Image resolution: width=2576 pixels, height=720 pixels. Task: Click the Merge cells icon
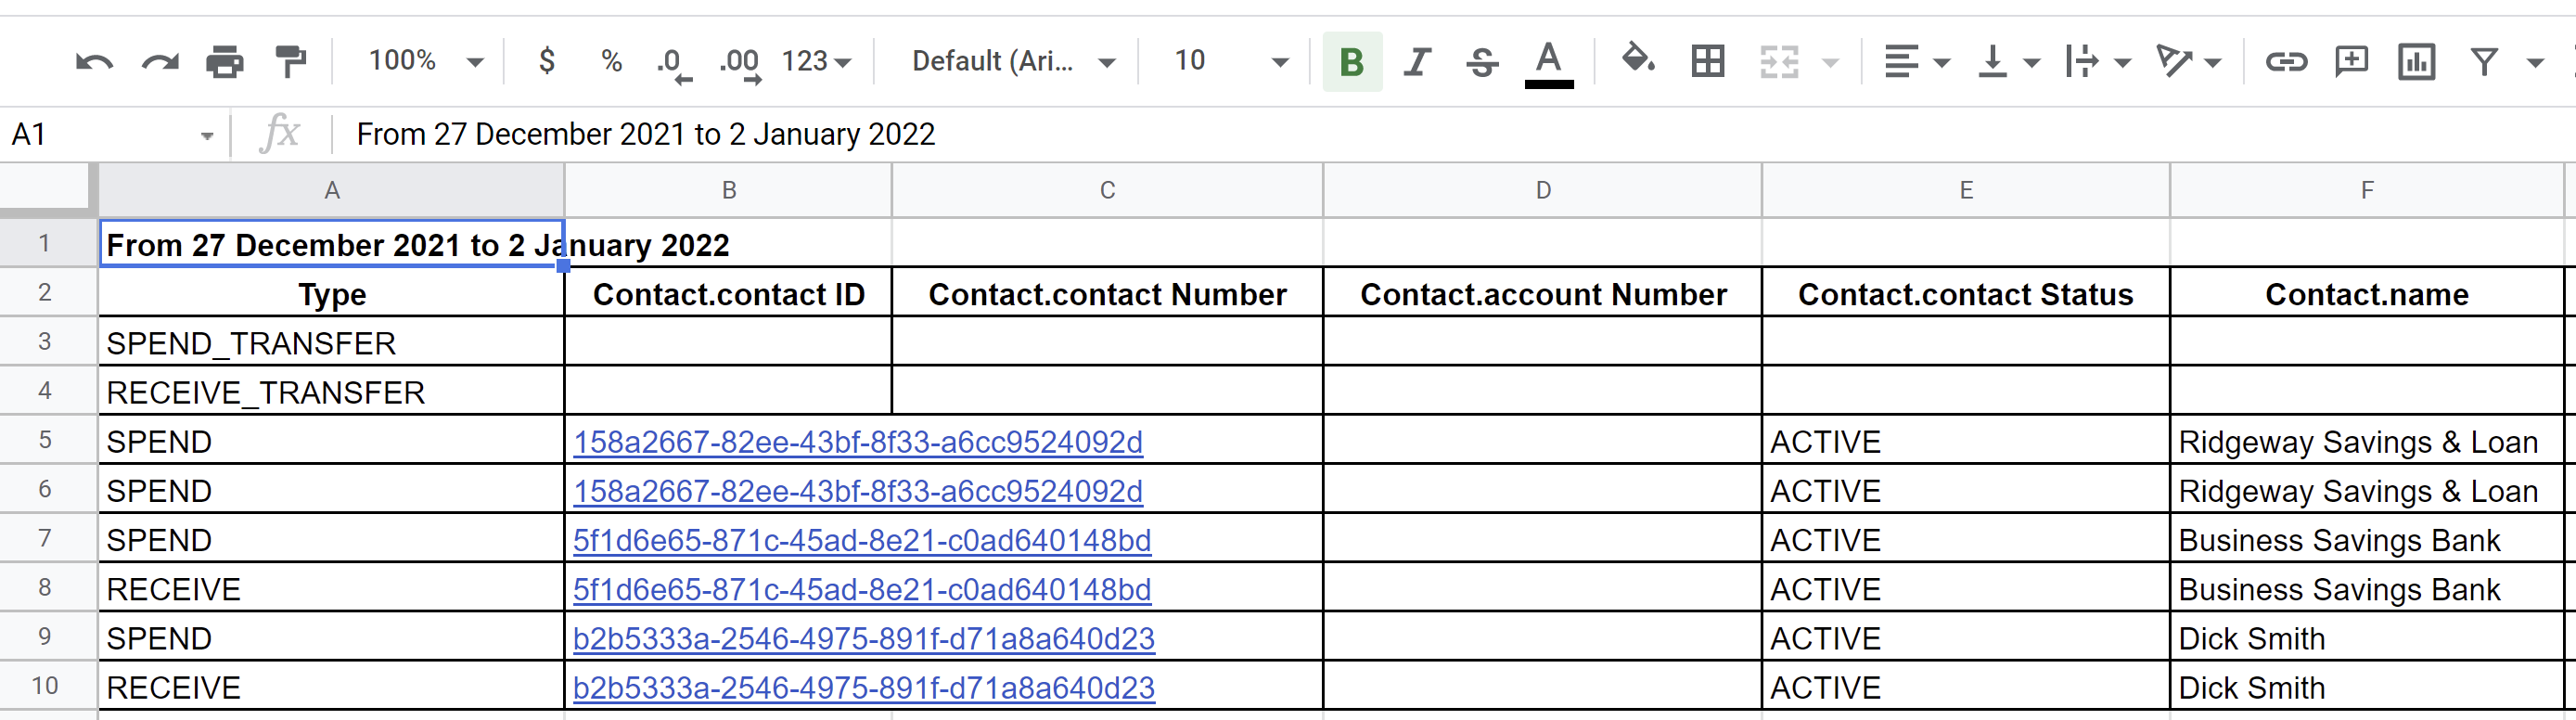[1779, 62]
